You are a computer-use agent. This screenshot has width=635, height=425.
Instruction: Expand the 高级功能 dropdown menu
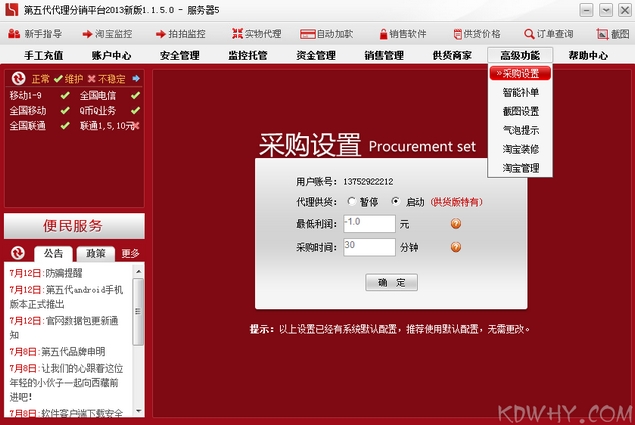519,55
